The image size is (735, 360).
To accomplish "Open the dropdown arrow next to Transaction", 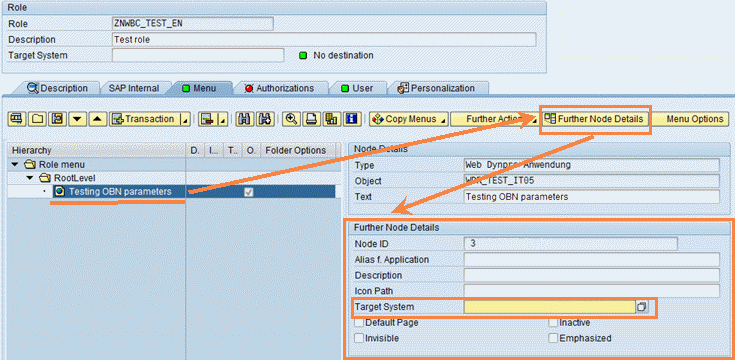I will 185,119.
